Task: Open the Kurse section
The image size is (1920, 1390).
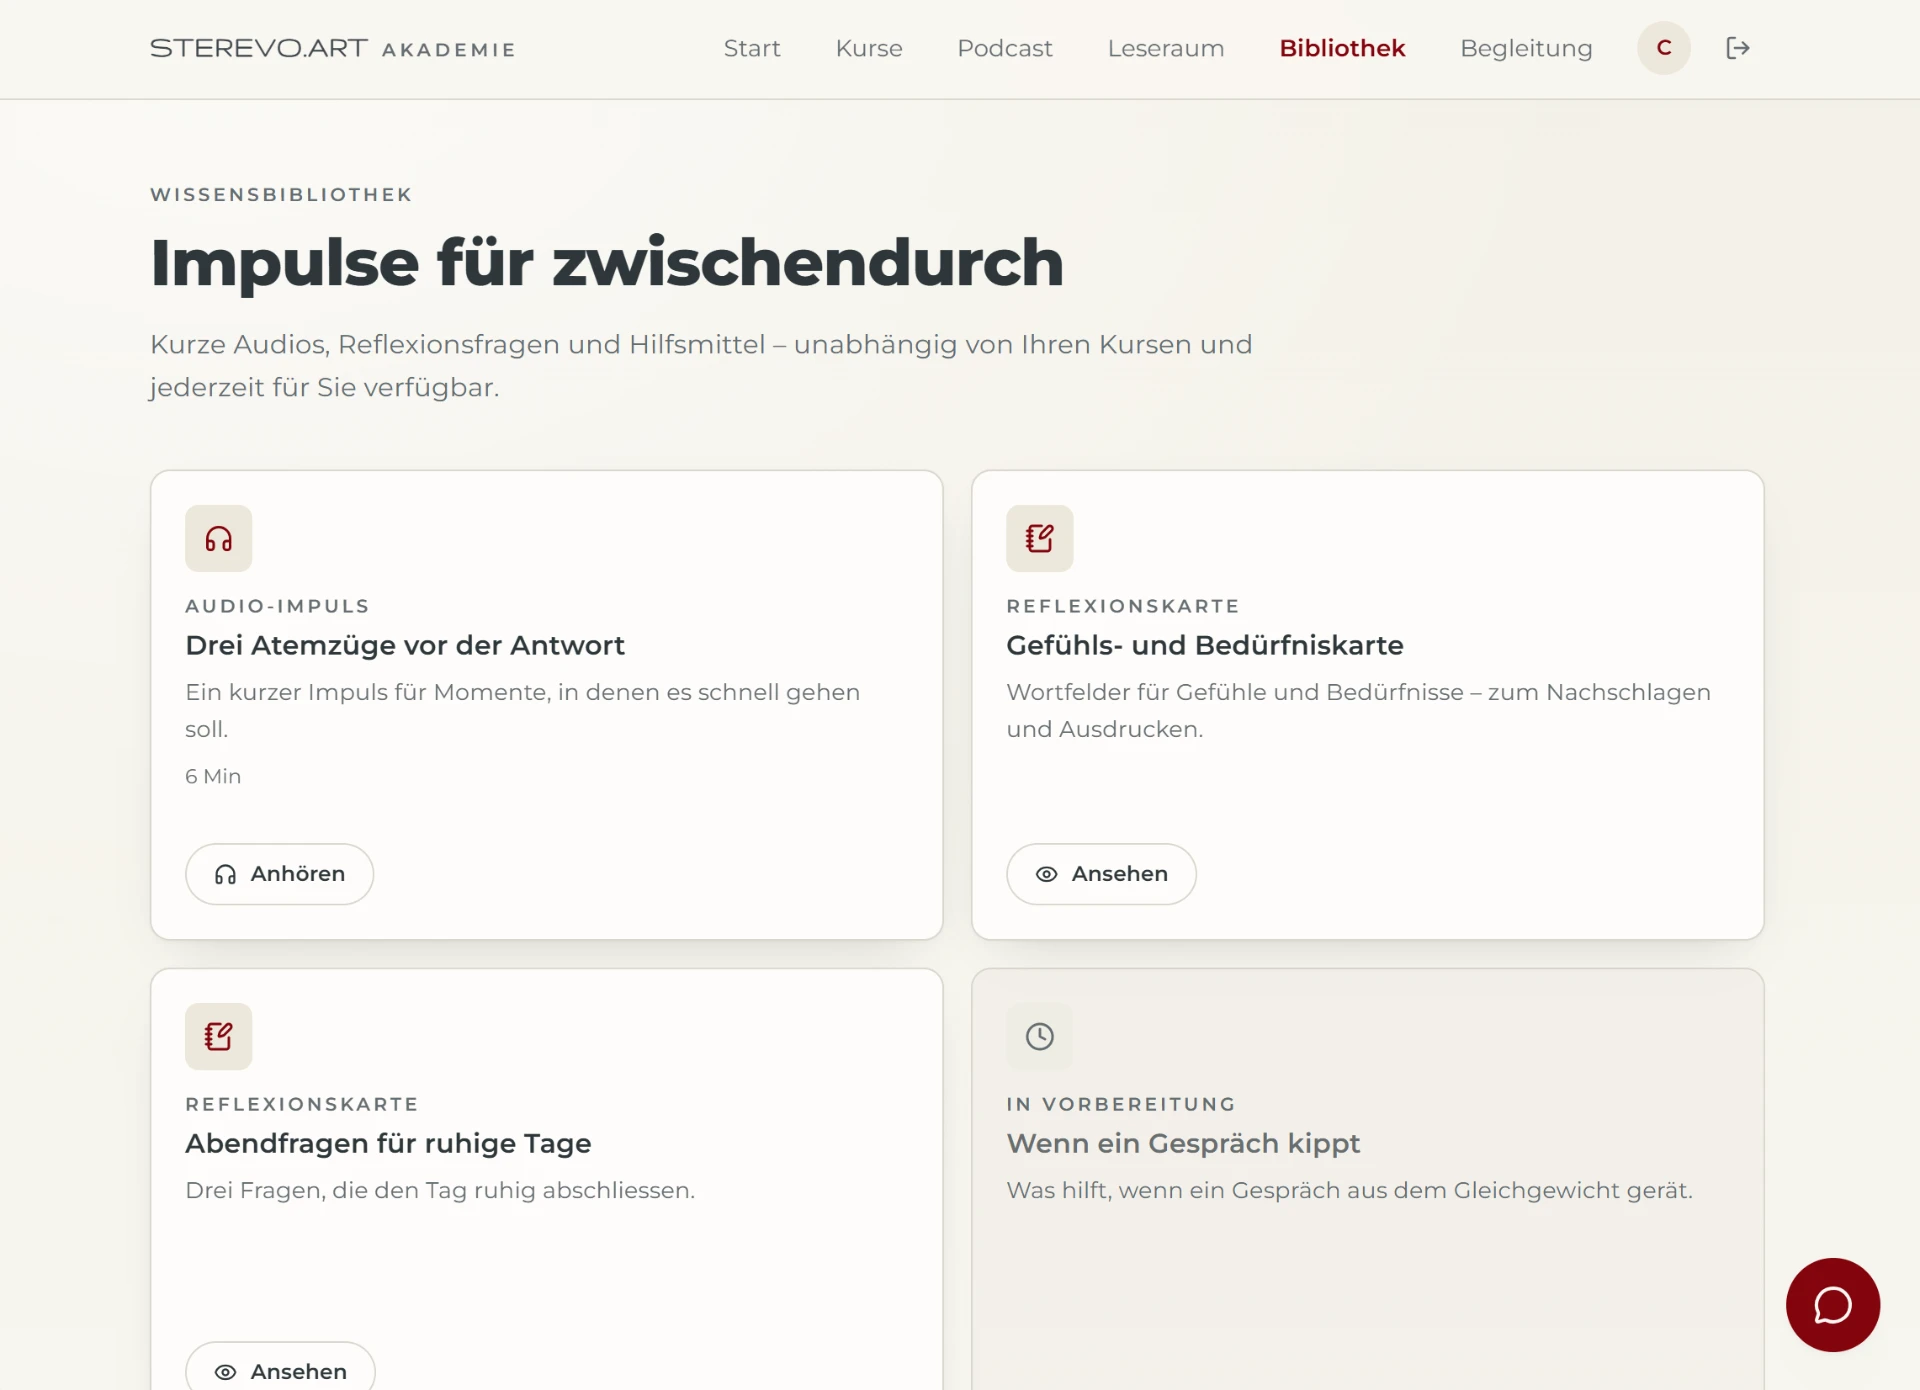Action: 869,48
